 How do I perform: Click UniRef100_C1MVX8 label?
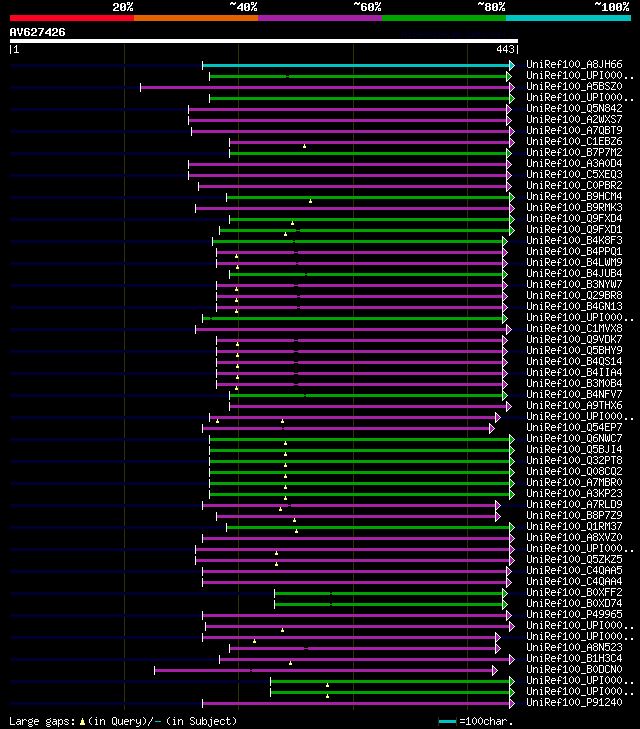pyautogui.click(x=574, y=329)
